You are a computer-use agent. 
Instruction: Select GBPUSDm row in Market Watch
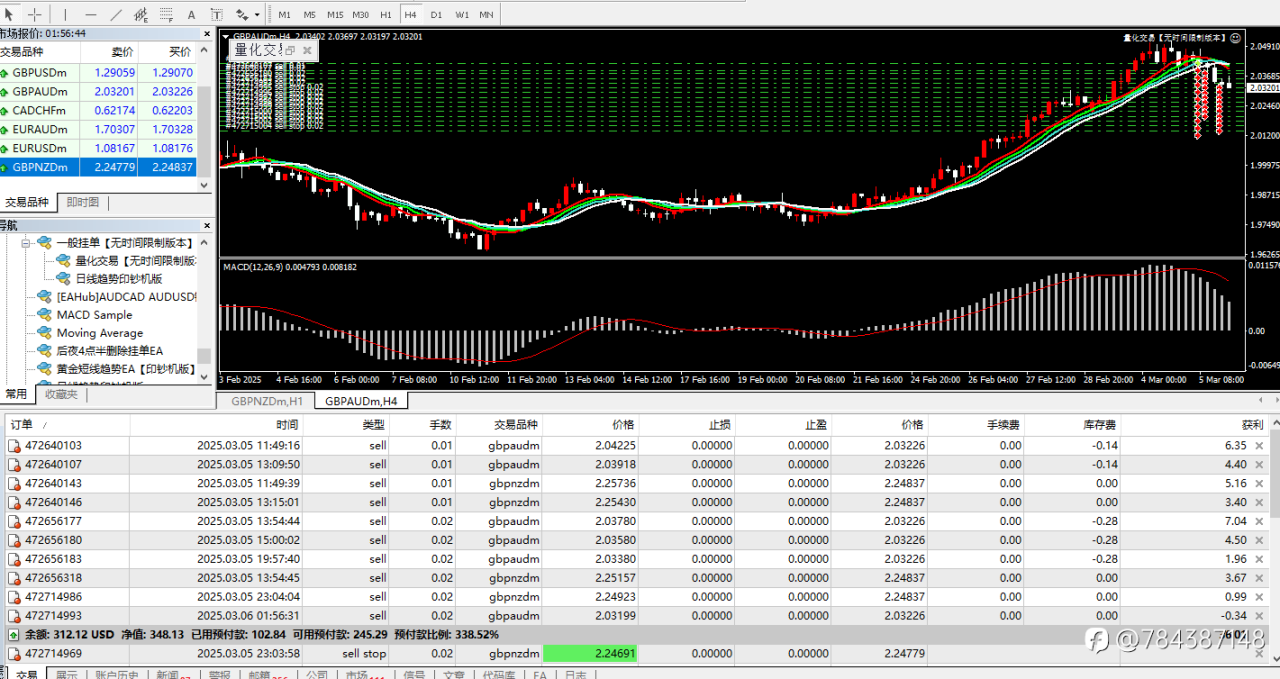40,73
